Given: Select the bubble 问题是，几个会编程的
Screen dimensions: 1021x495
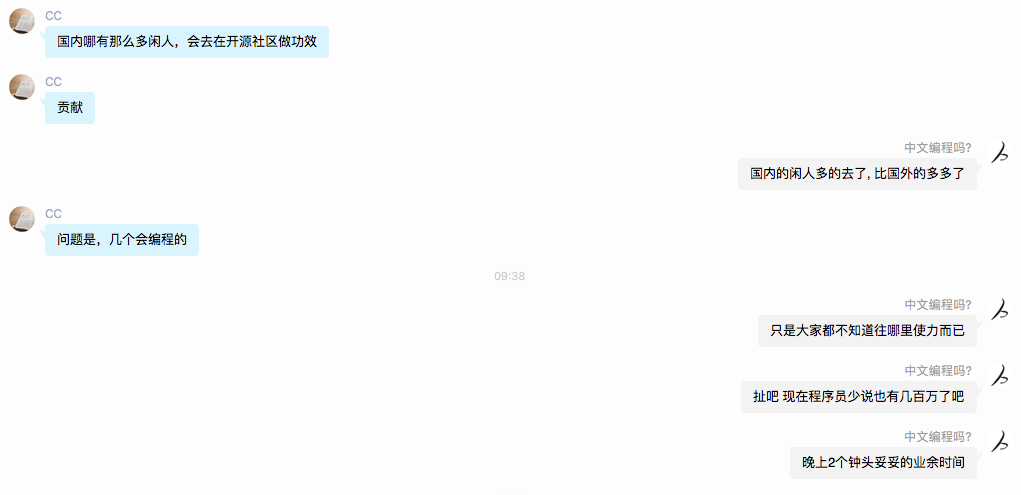Looking at the screenshot, I should 122,240.
